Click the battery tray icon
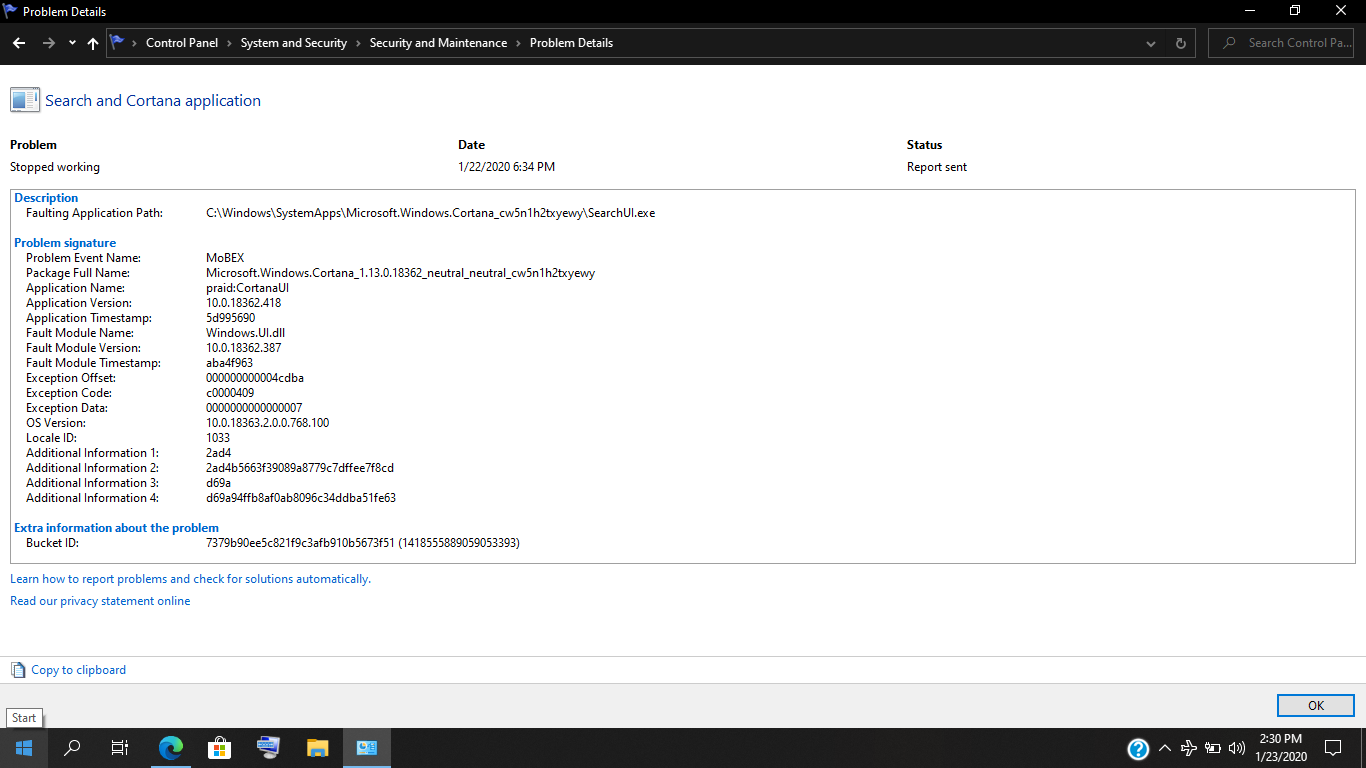This screenshot has width=1366, height=768. [x=1213, y=747]
